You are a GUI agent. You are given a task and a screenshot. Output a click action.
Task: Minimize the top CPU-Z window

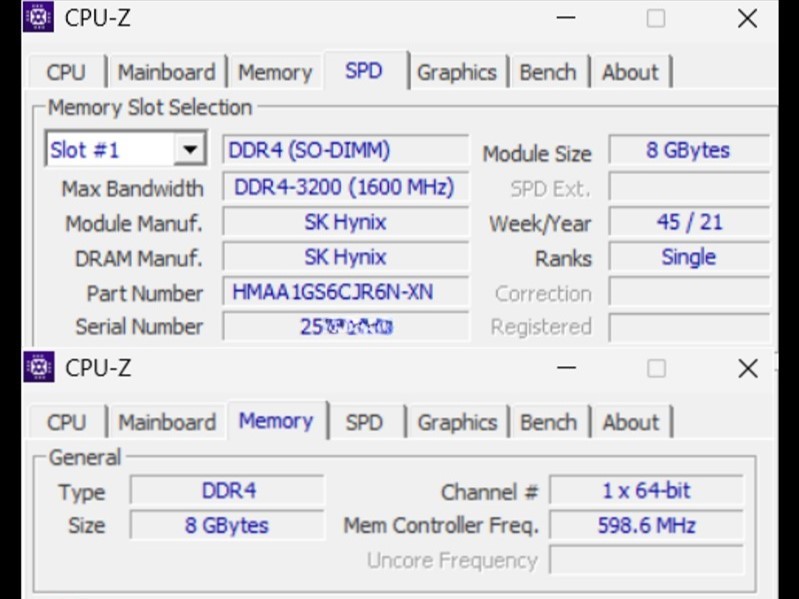click(566, 18)
